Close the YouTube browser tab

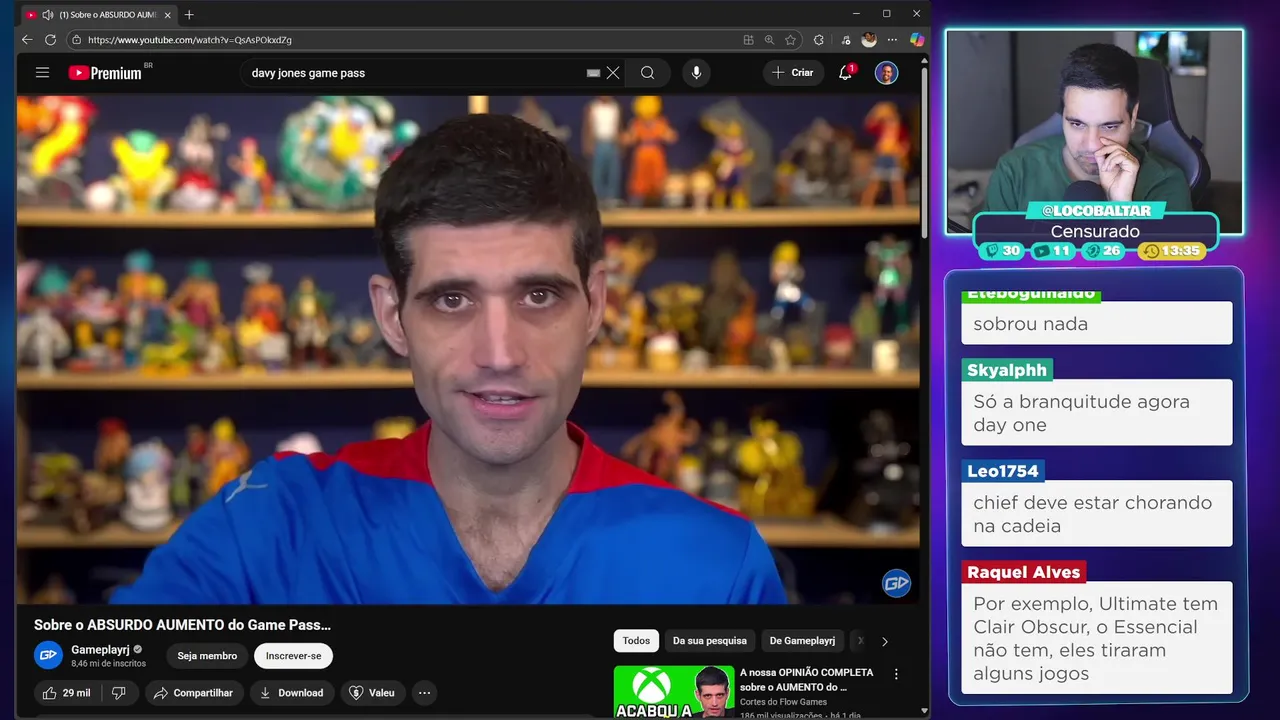[166, 15]
